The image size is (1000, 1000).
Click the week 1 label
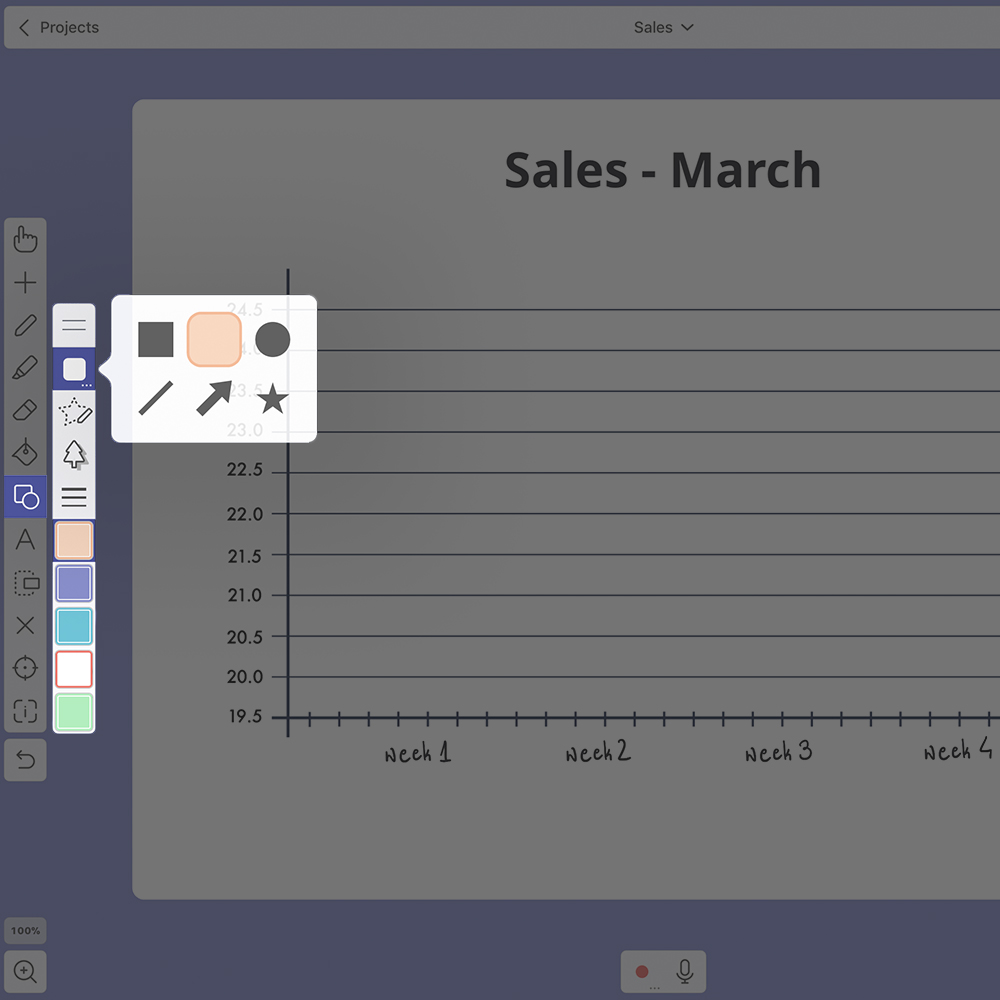tap(418, 753)
